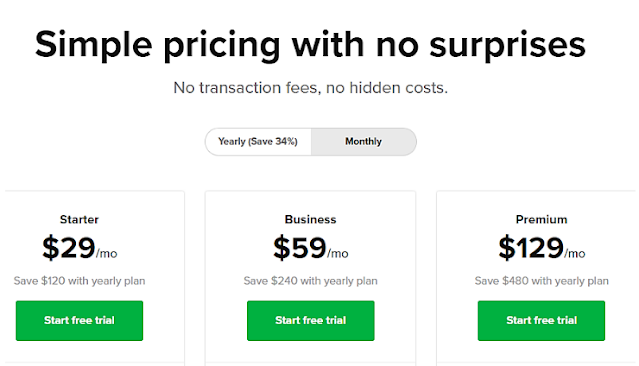Switch billing to Yearly (Save 34%)
This screenshot has width=639, height=366.
point(258,141)
